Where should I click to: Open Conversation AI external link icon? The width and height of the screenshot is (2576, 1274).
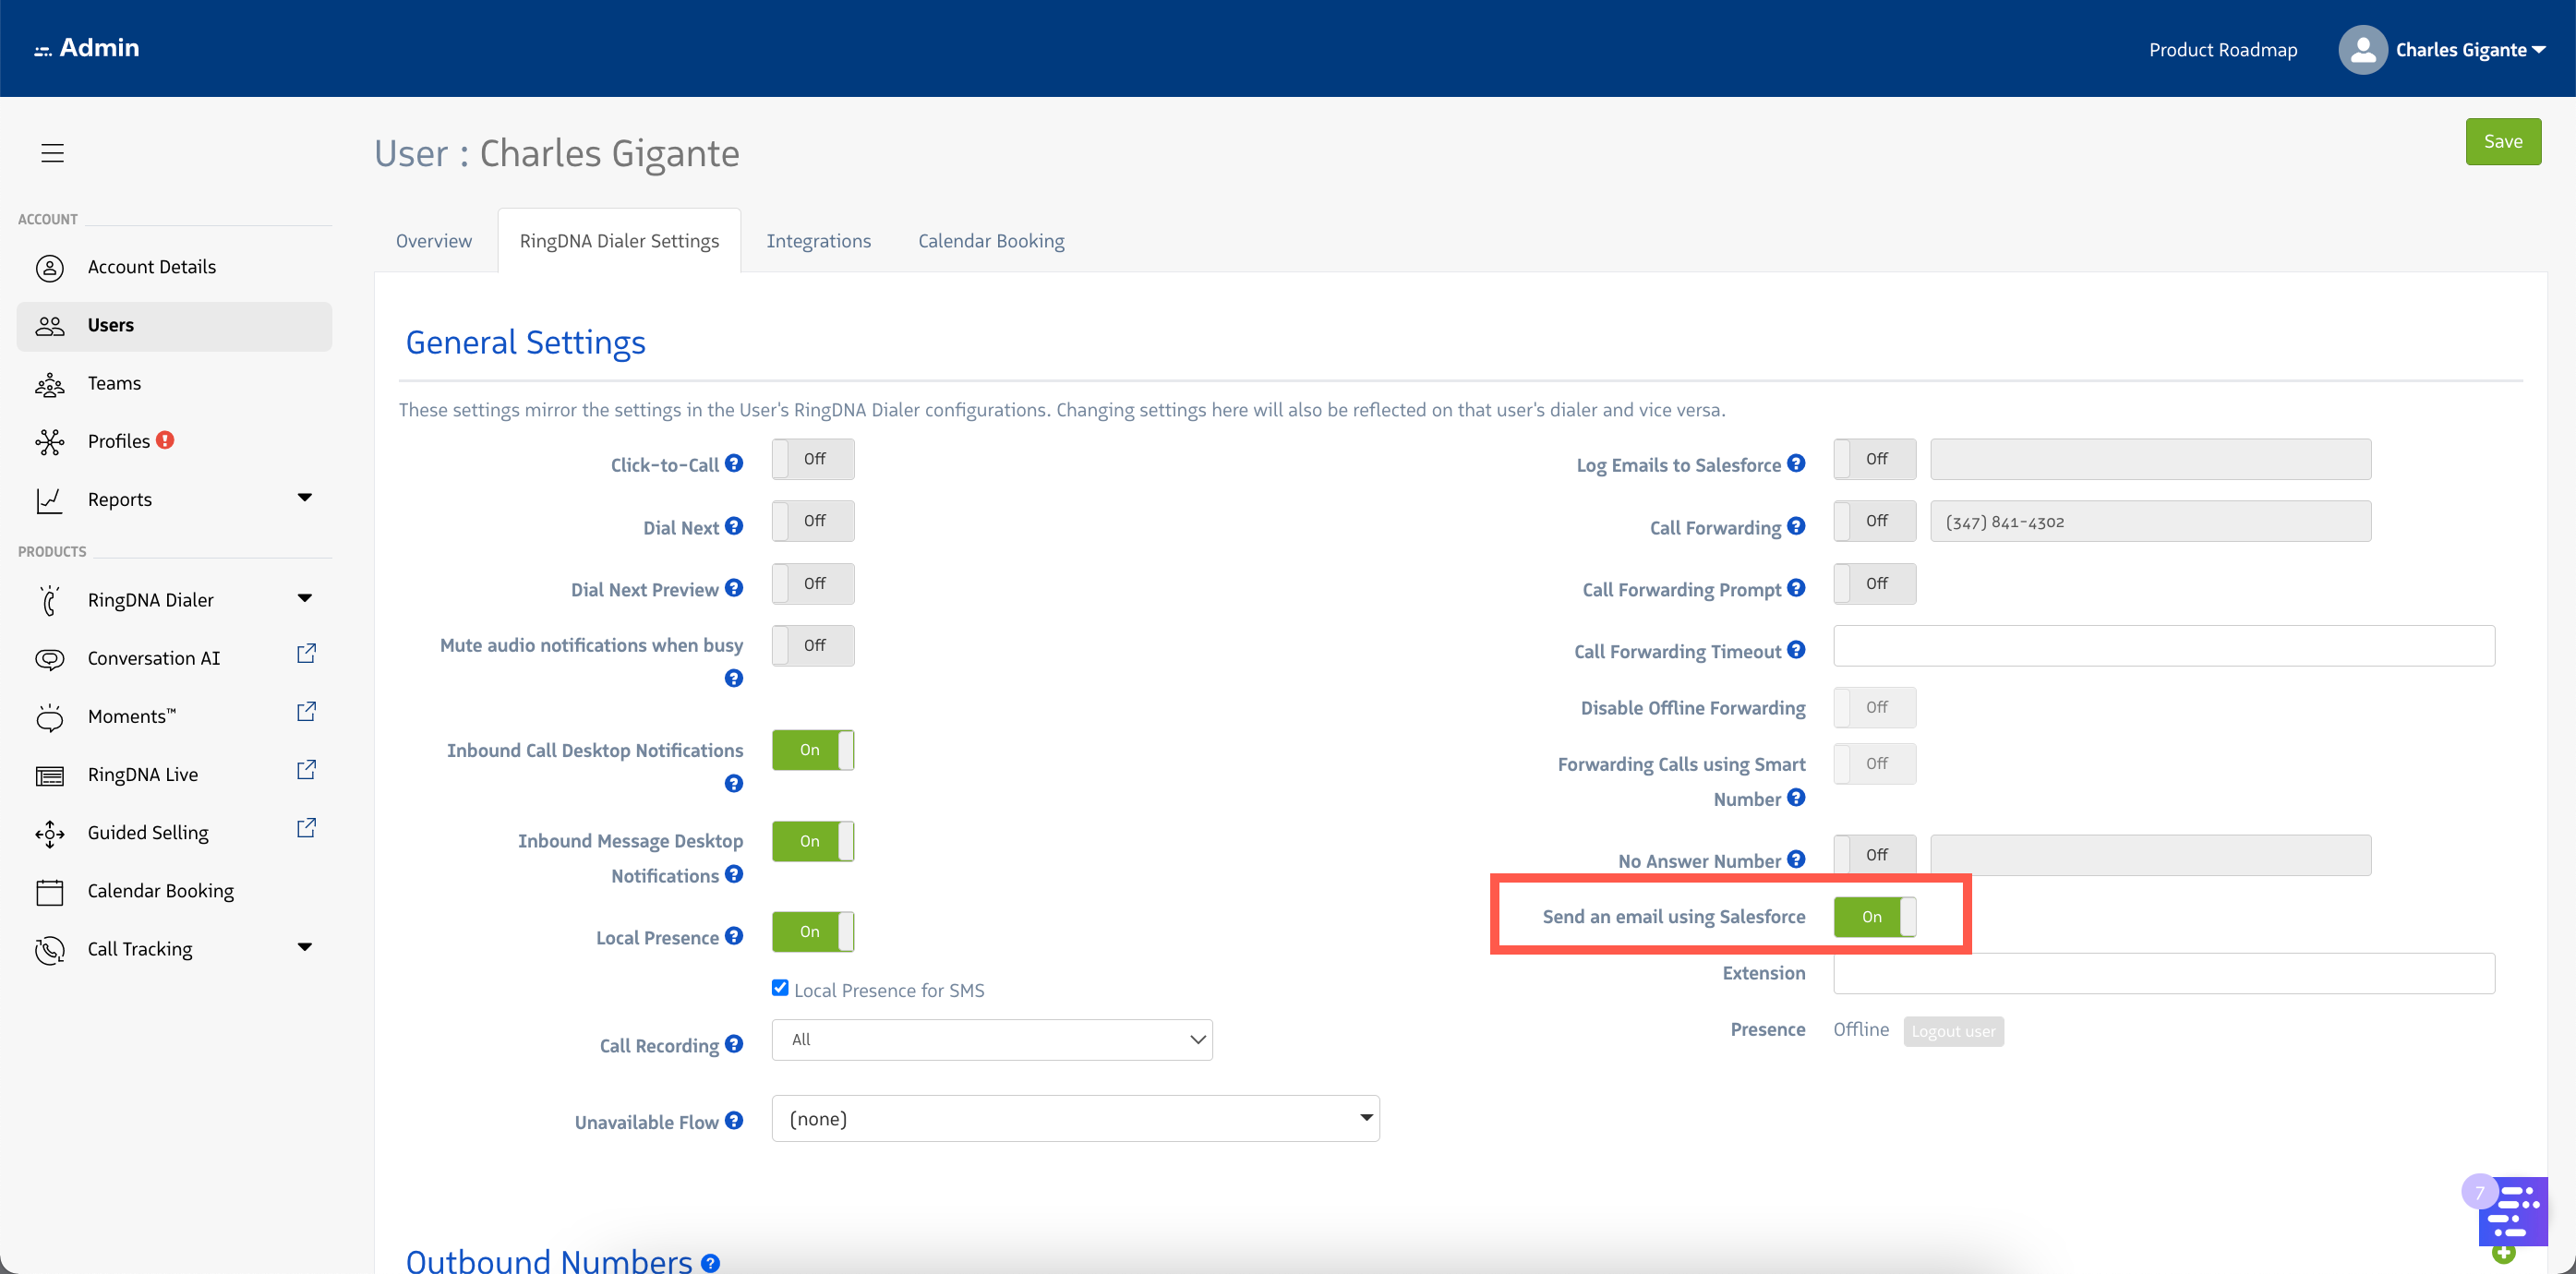[306, 654]
